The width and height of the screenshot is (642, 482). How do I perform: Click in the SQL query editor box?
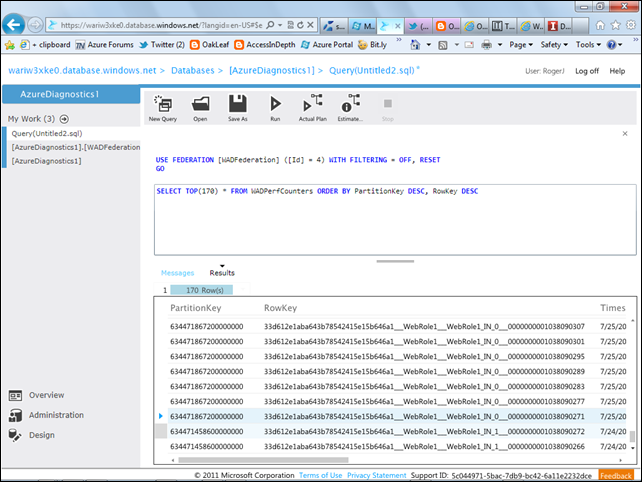[395, 220]
